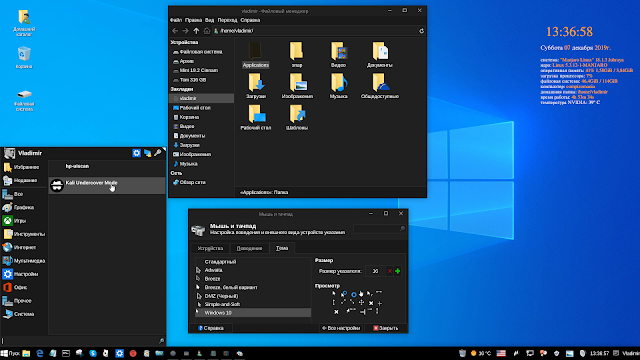The image size is (640, 360).
Task: Select Графика category in start menu
Action: 24,208
